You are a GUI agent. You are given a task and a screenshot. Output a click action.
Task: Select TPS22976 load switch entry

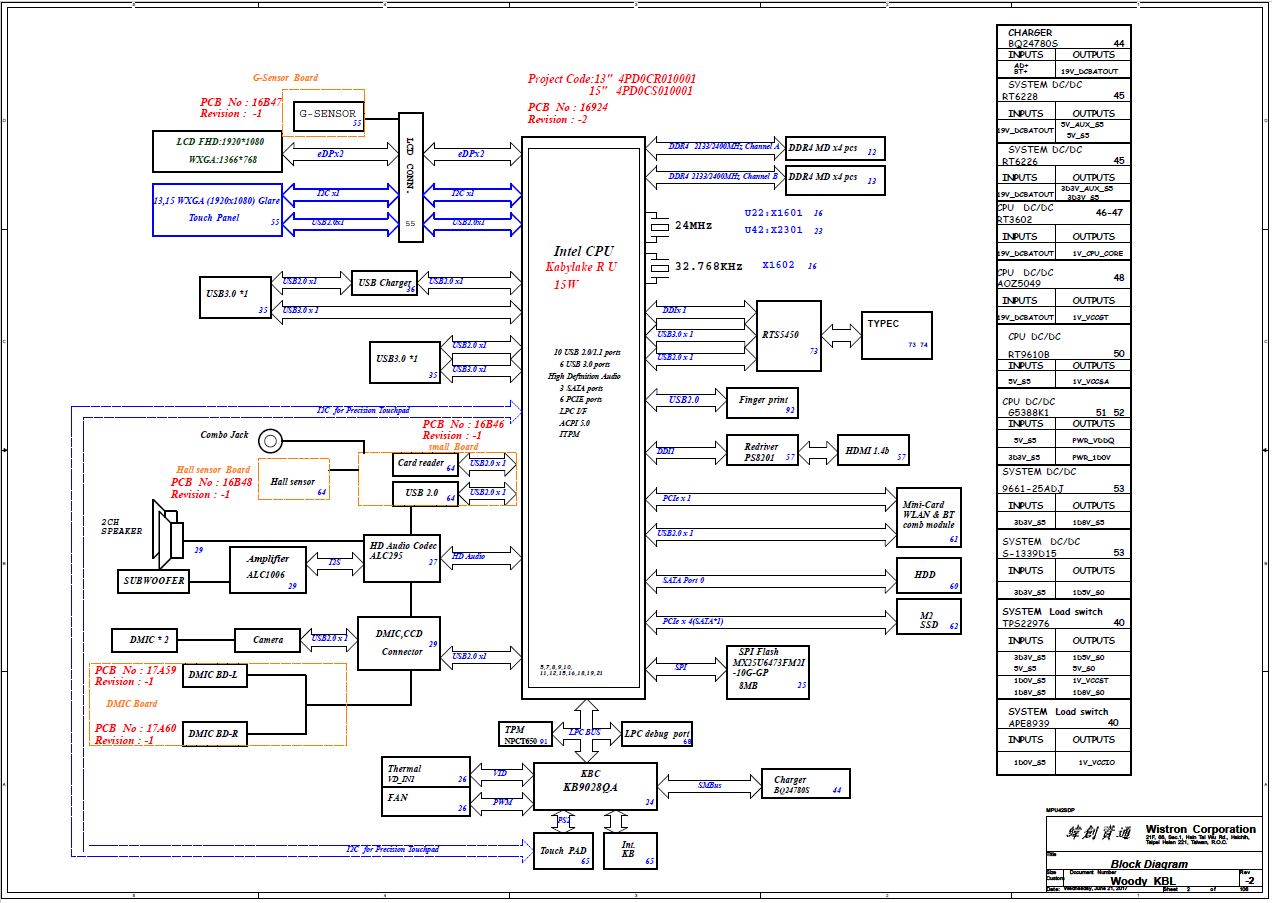(1026, 623)
